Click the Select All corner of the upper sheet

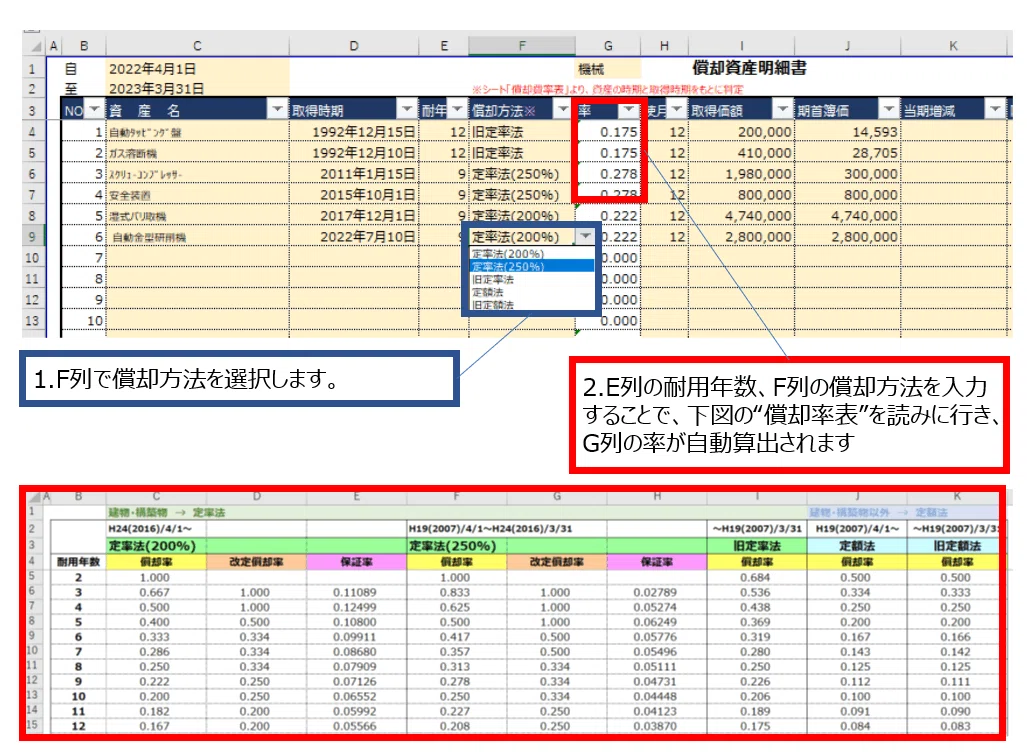point(35,47)
